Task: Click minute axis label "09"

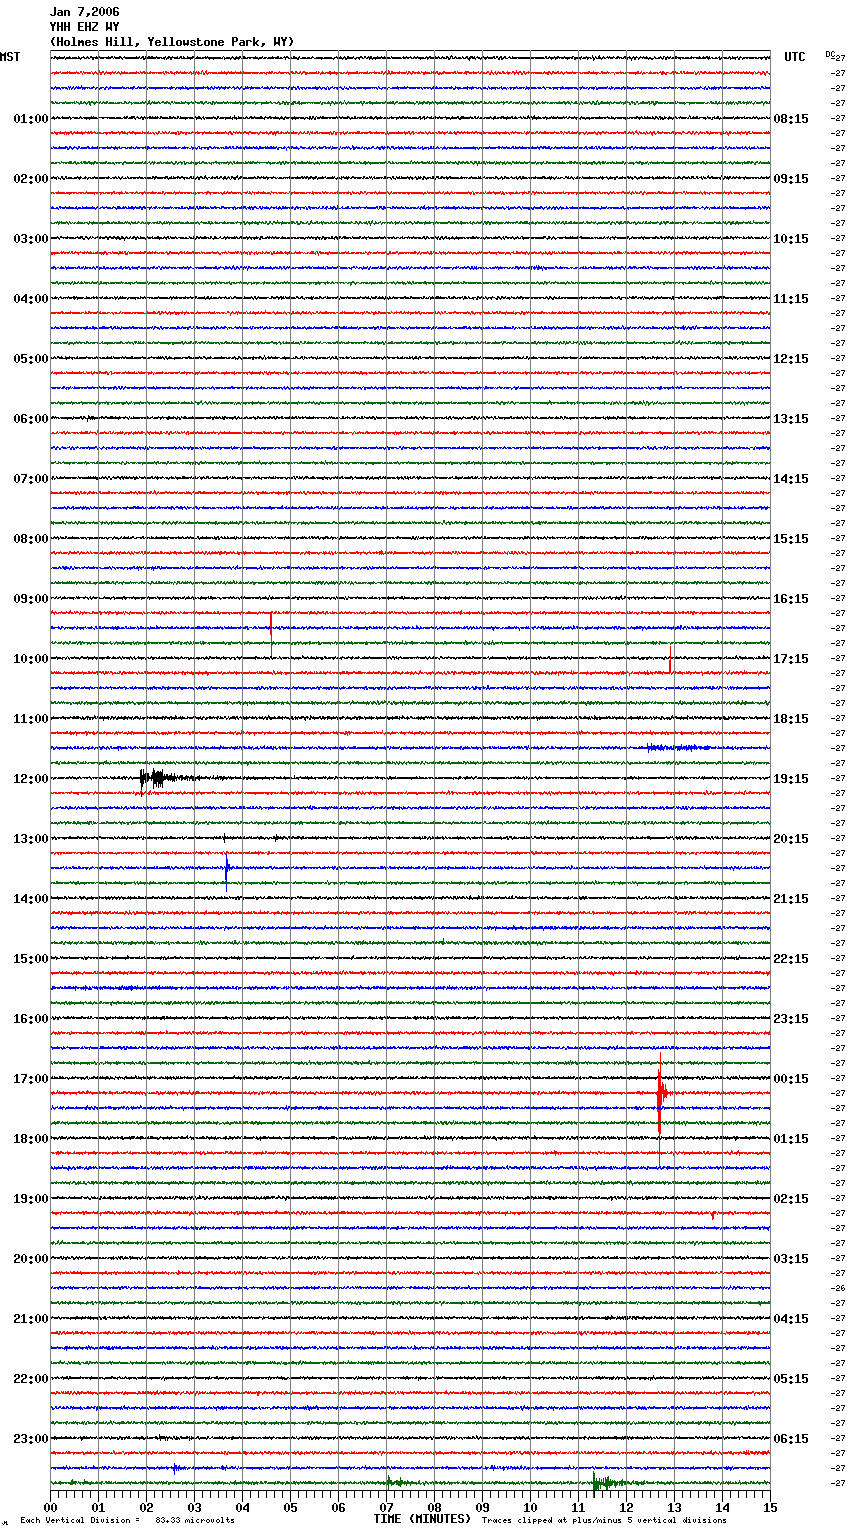Action: [x=482, y=1507]
